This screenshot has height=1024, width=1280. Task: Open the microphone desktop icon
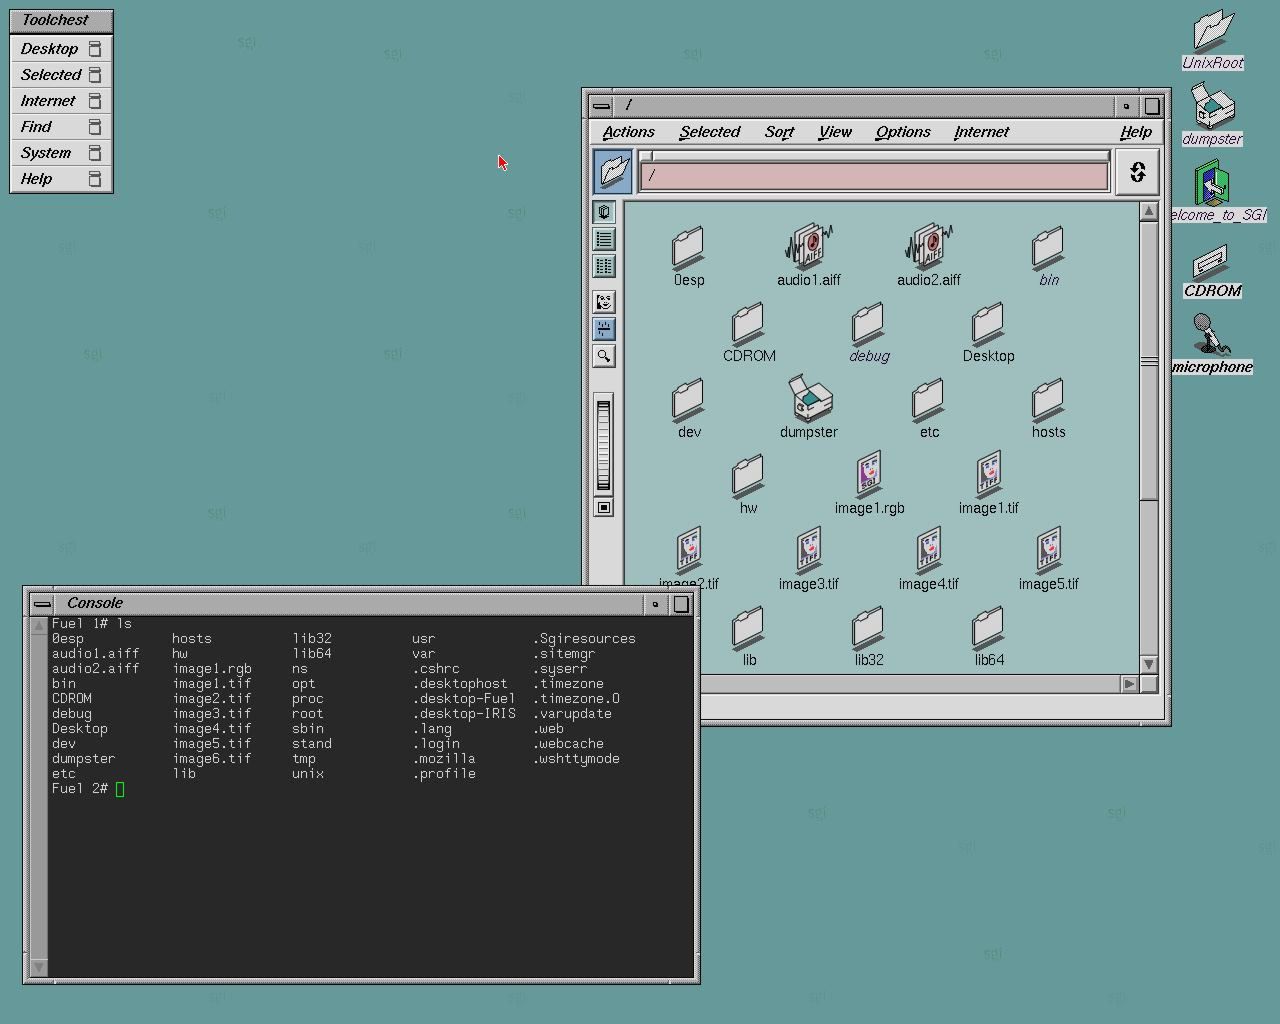click(1212, 344)
